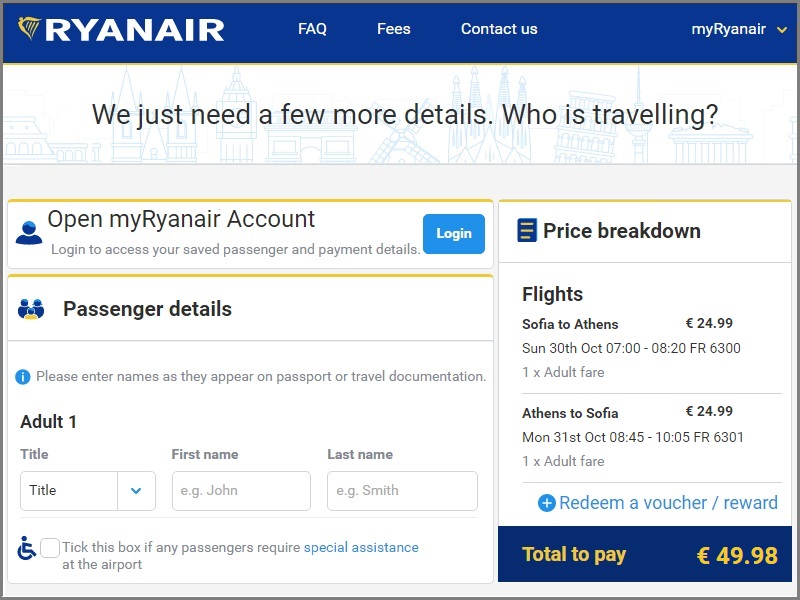Tick the special assistance checkbox
Image resolution: width=800 pixels, height=600 pixels.
pyautogui.click(x=50, y=548)
